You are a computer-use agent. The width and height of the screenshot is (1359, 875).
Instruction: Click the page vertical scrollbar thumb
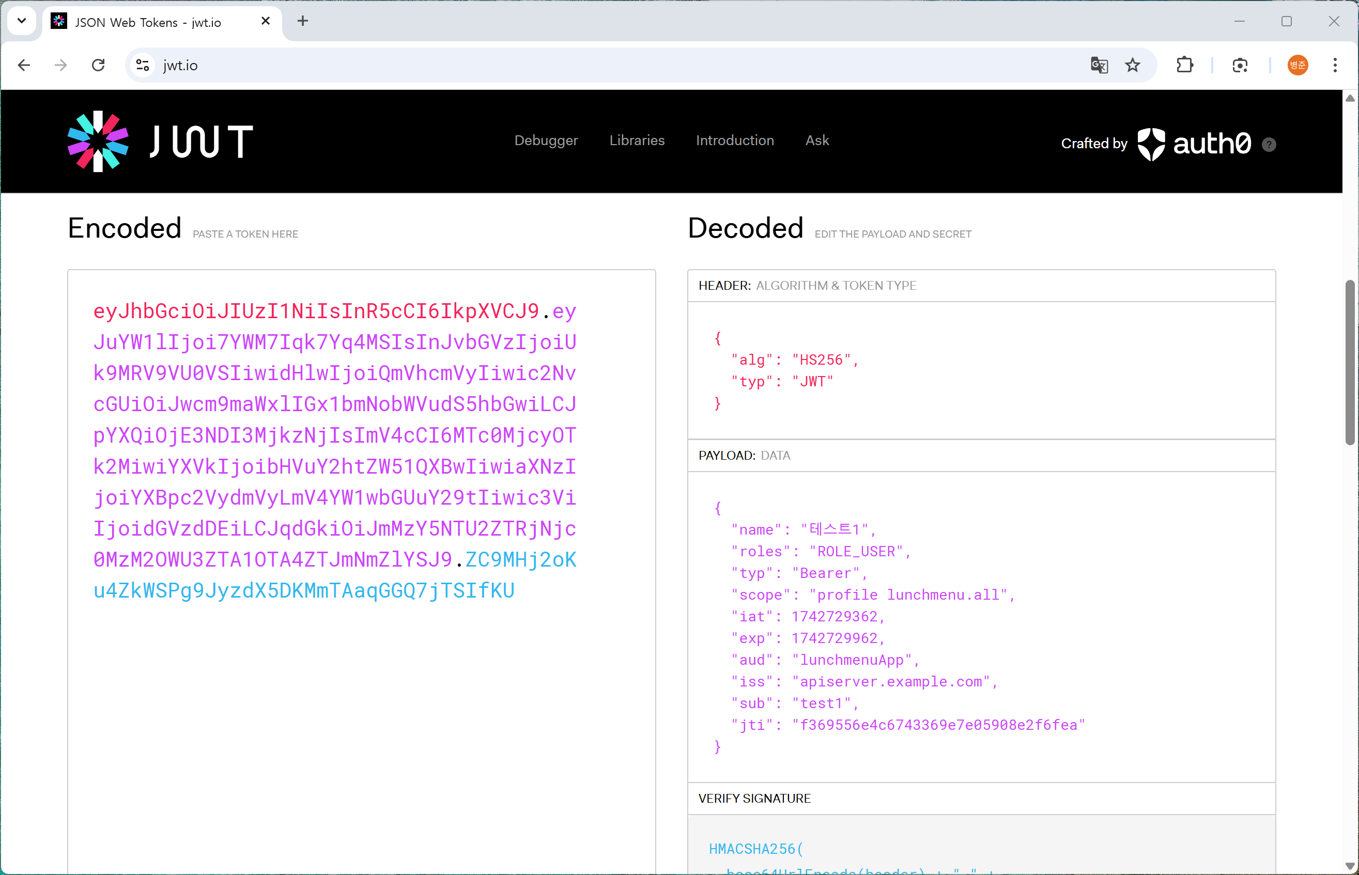pyautogui.click(x=1350, y=362)
